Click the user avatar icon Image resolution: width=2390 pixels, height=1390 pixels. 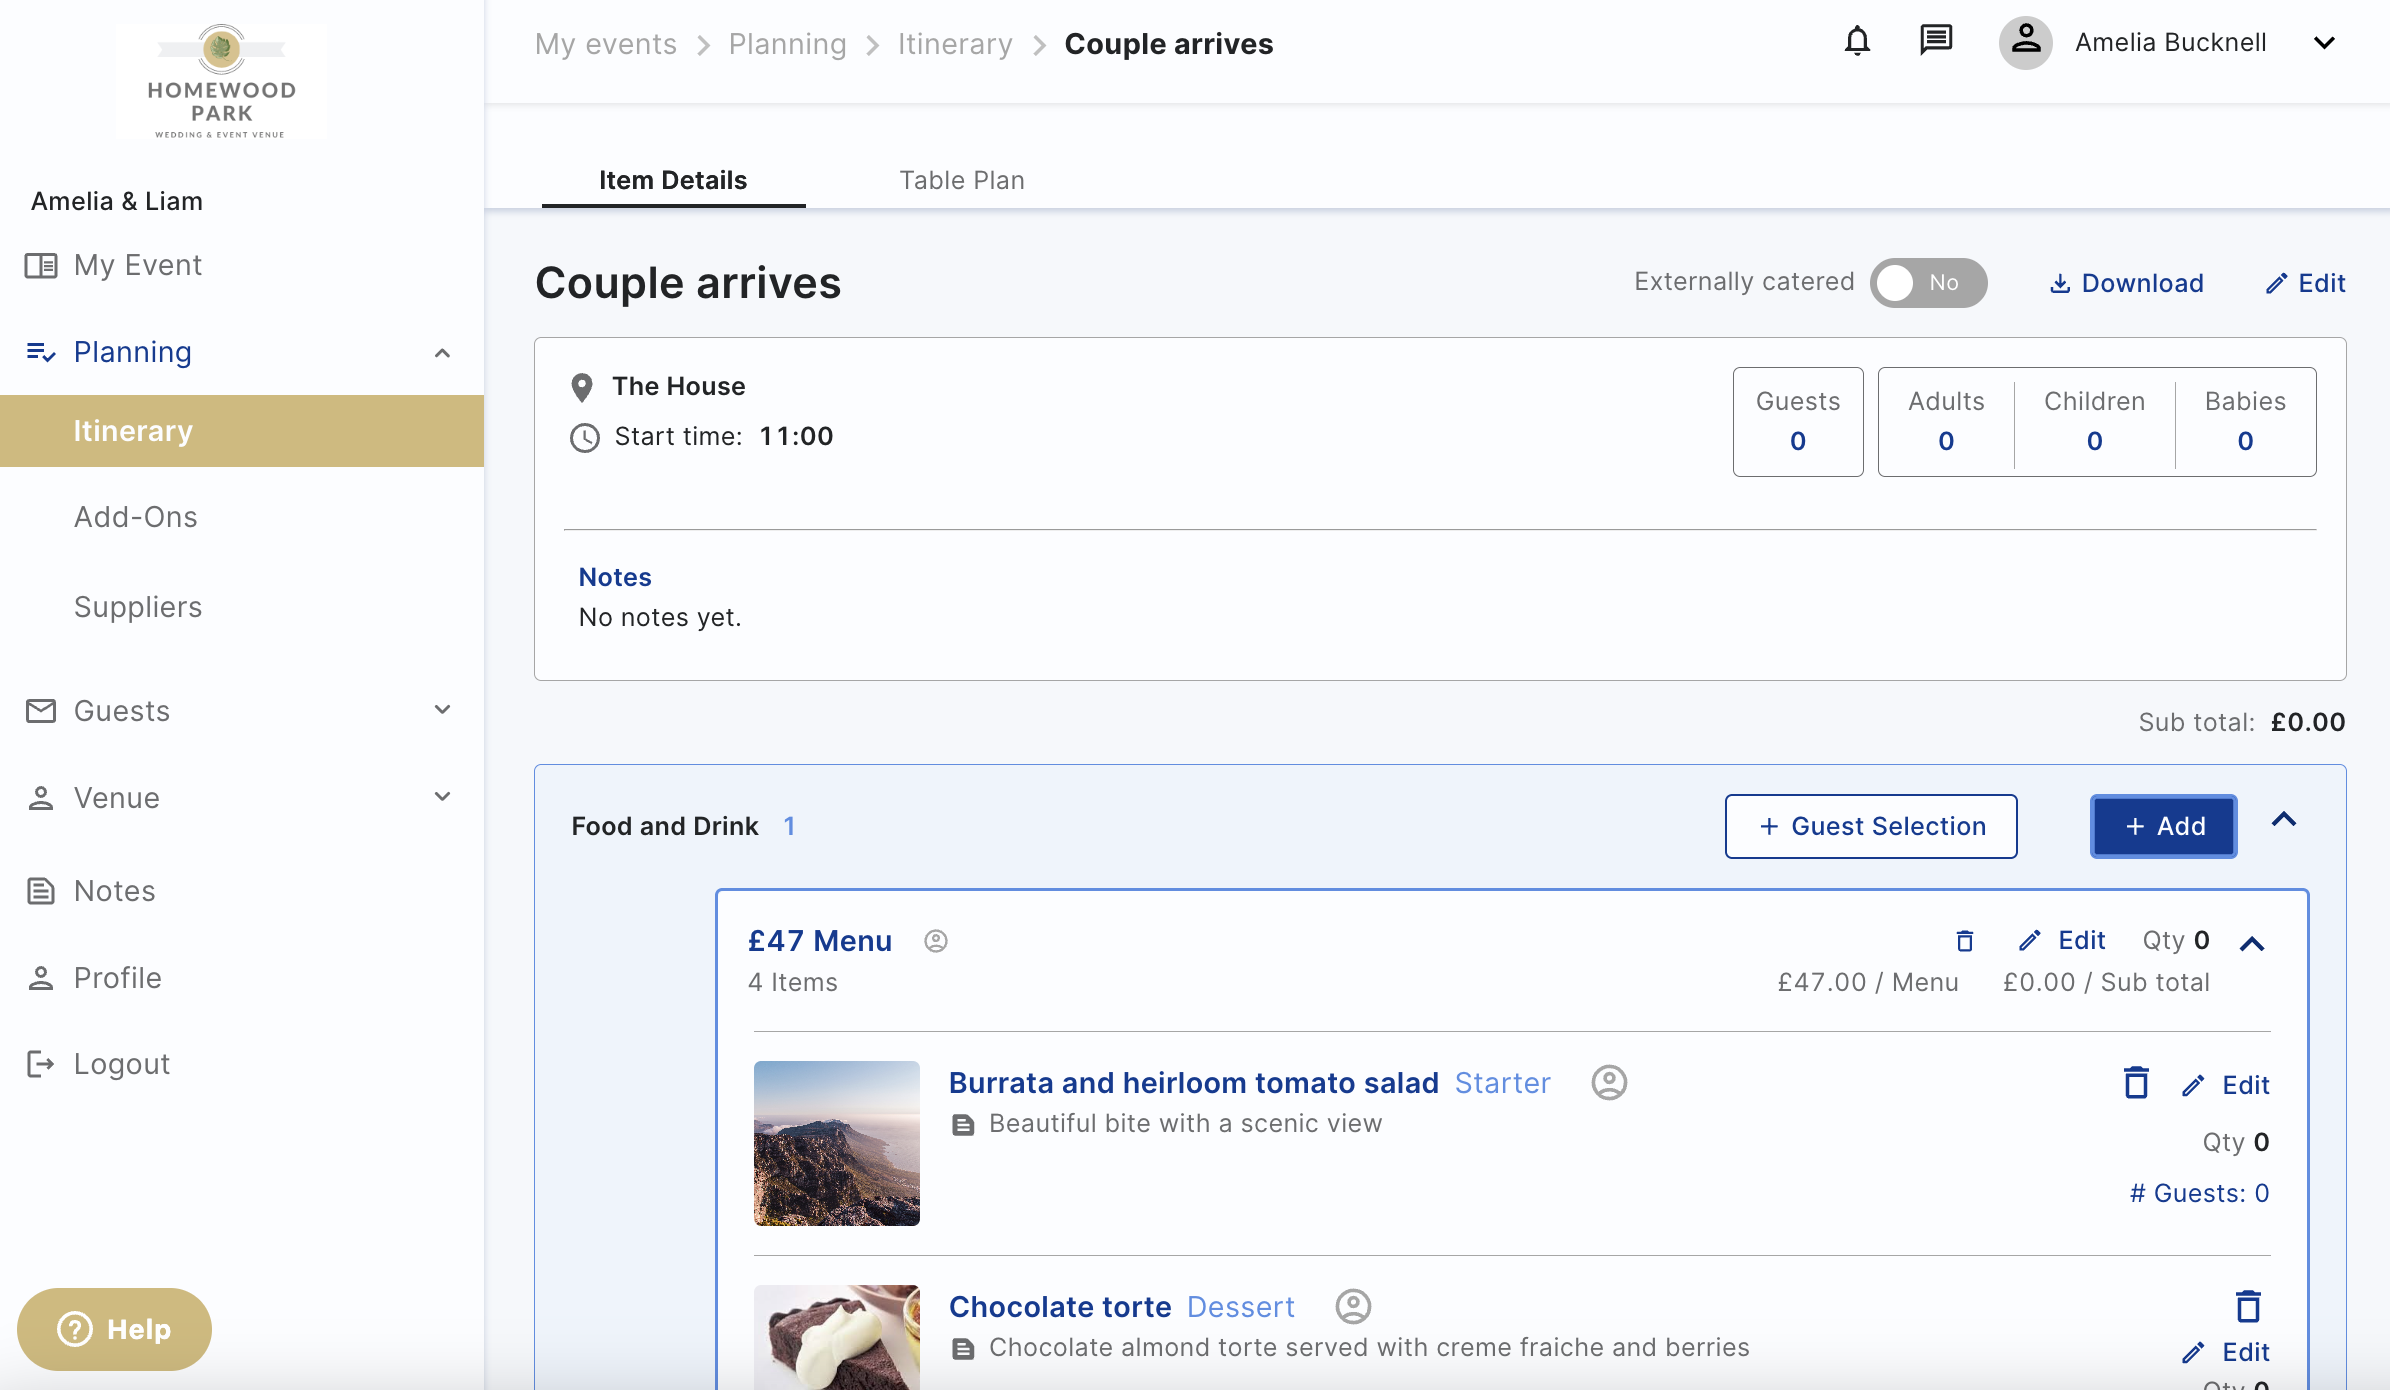[2025, 42]
